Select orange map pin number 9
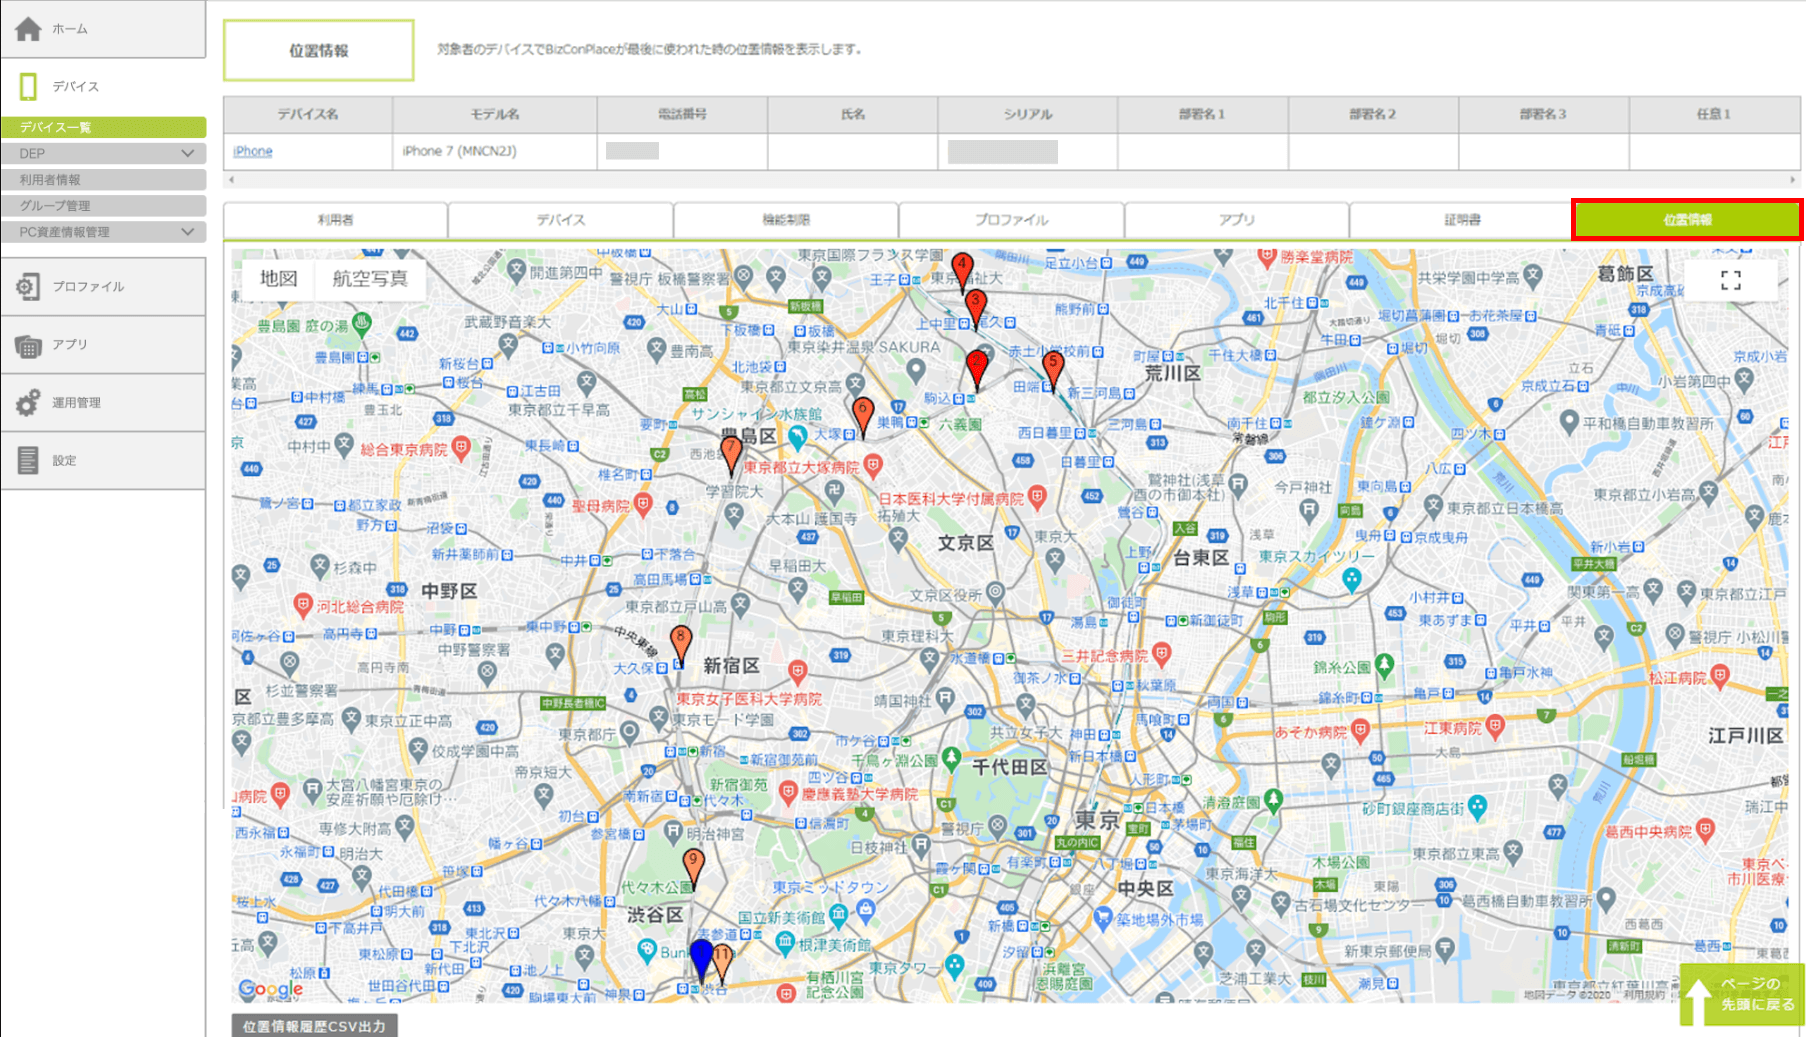This screenshot has width=1806, height=1037. click(x=693, y=868)
